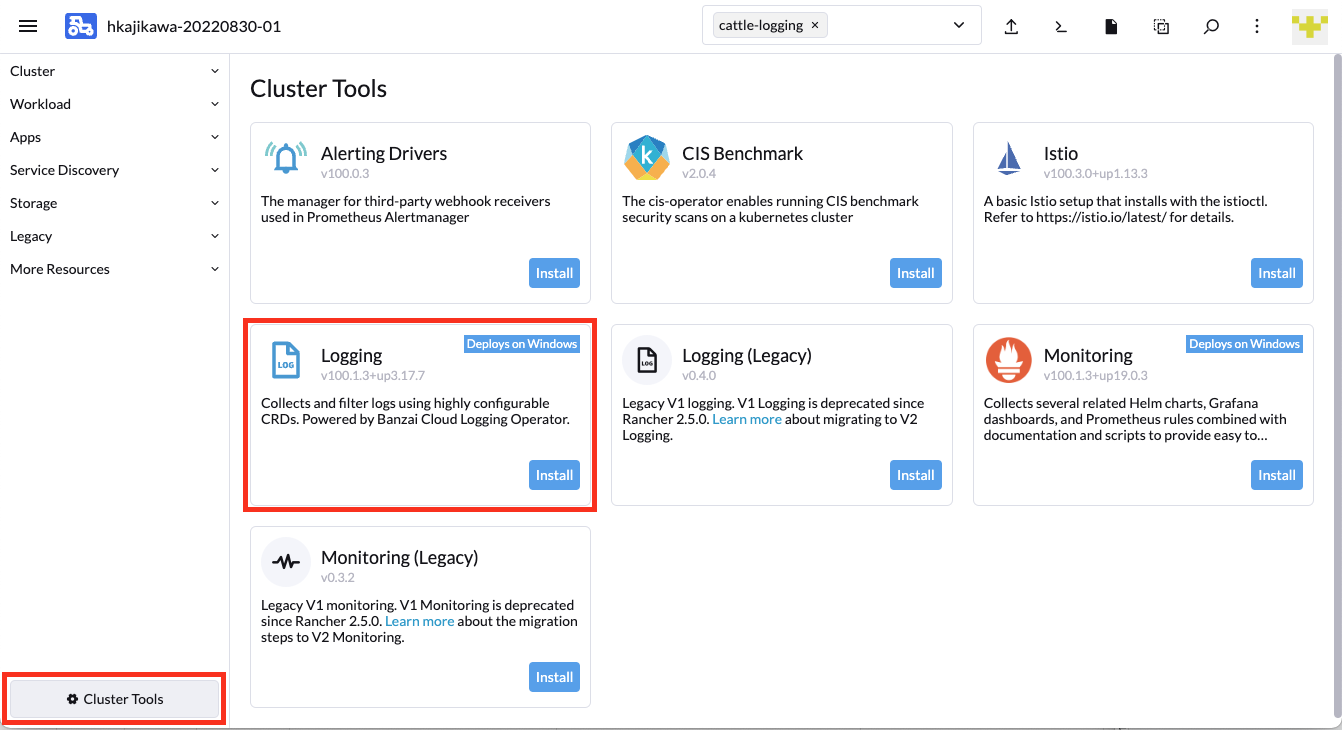Expand the Apps sidebar section
This screenshot has width=1342, height=730.
115,137
